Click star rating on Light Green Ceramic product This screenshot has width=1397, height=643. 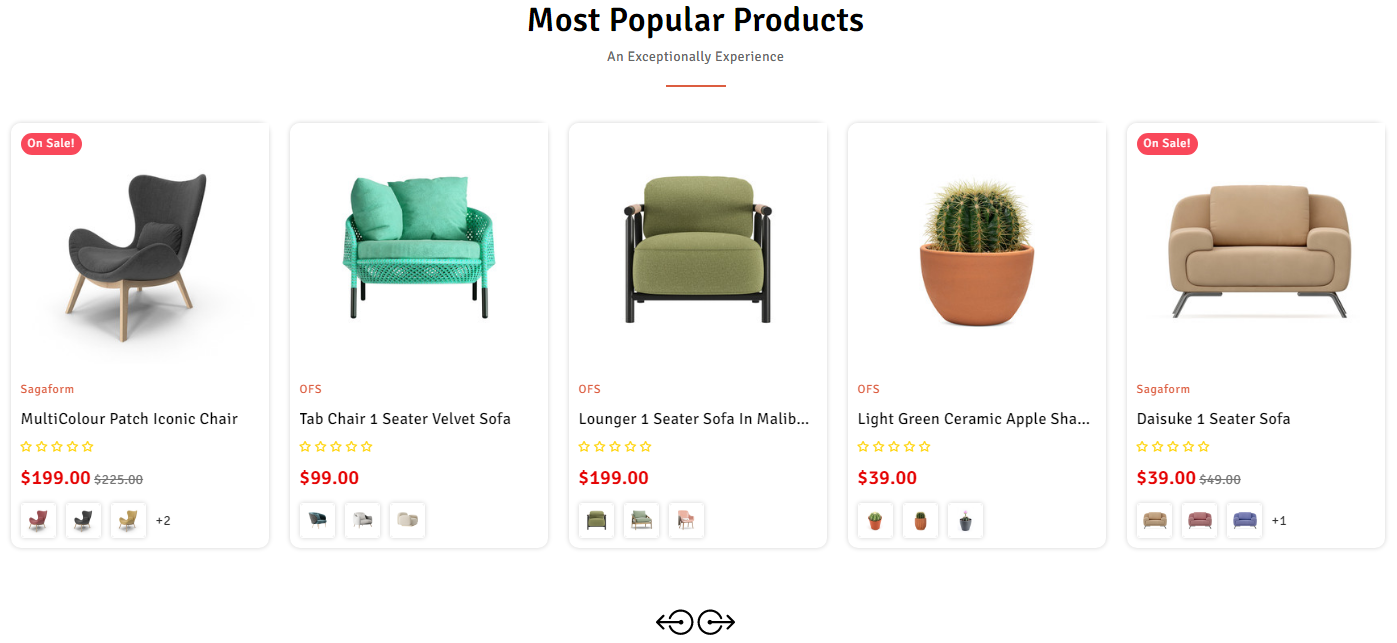(894, 447)
